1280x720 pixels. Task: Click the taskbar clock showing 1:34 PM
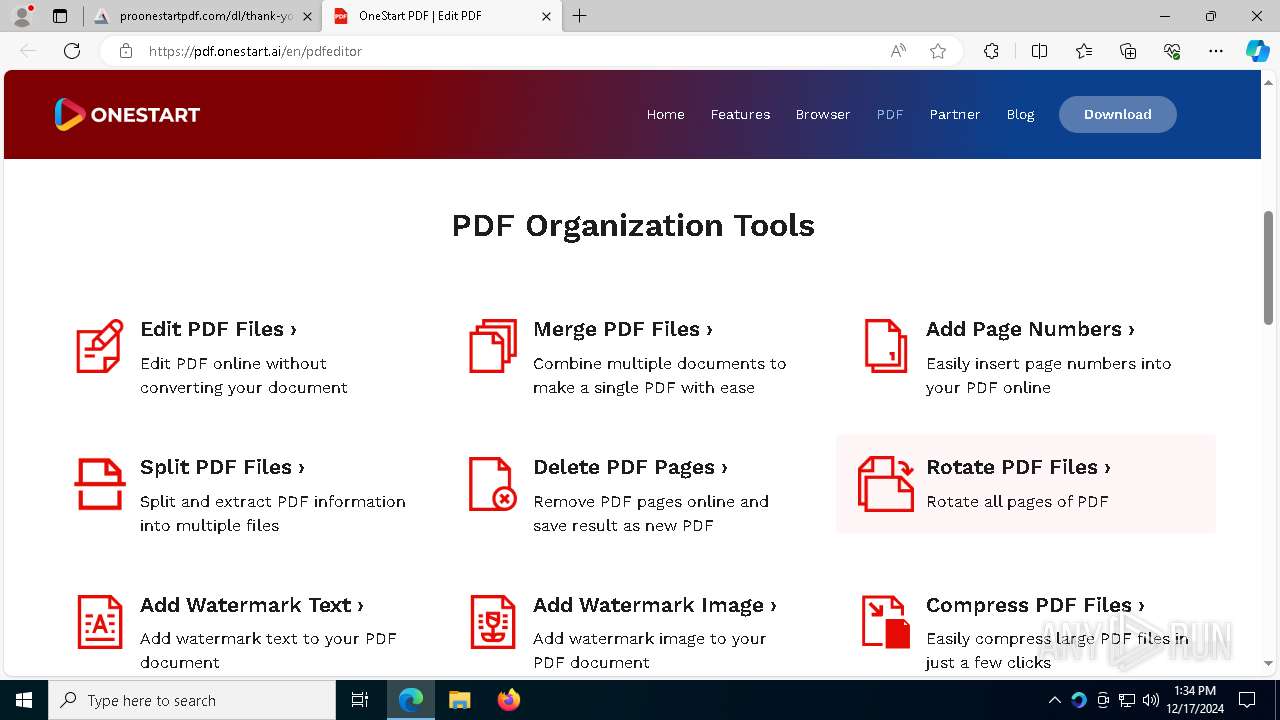coord(1195,700)
